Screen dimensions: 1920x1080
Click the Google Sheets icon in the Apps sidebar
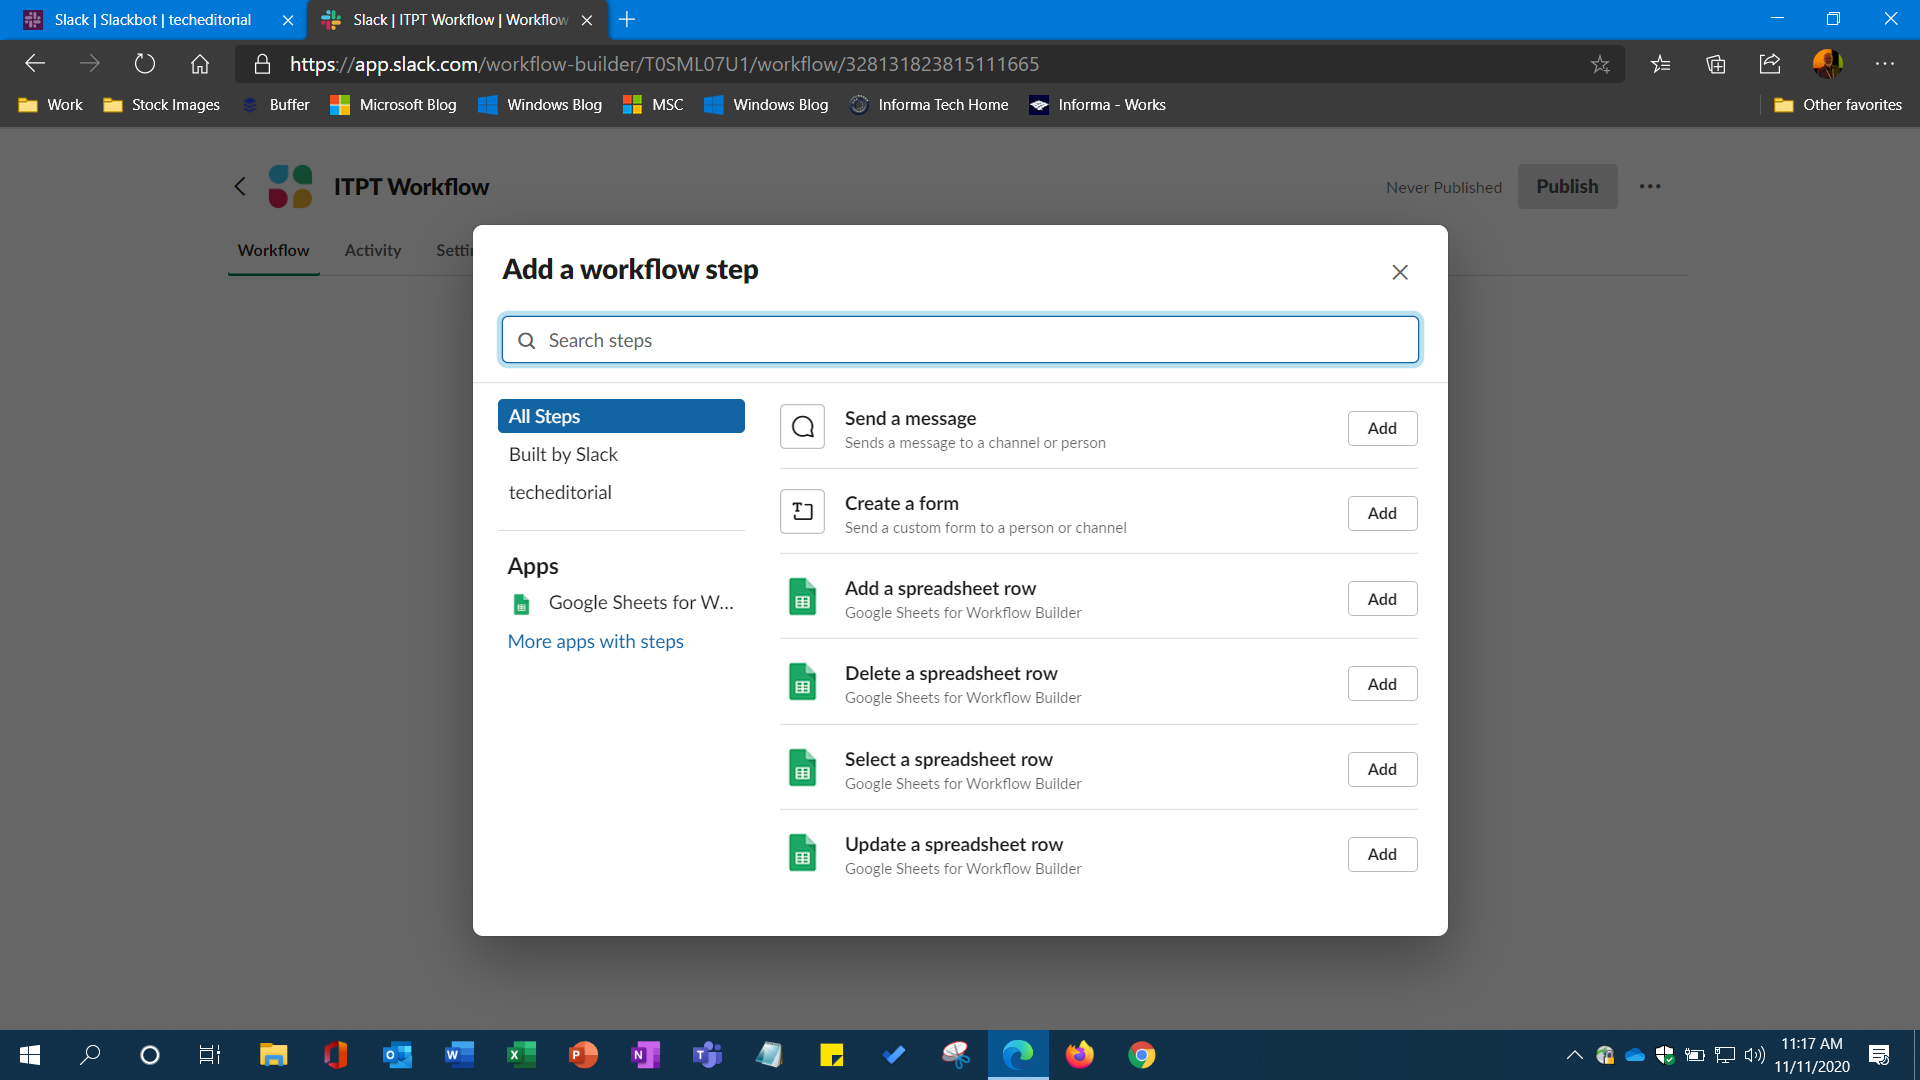click(x=521, y=603)
